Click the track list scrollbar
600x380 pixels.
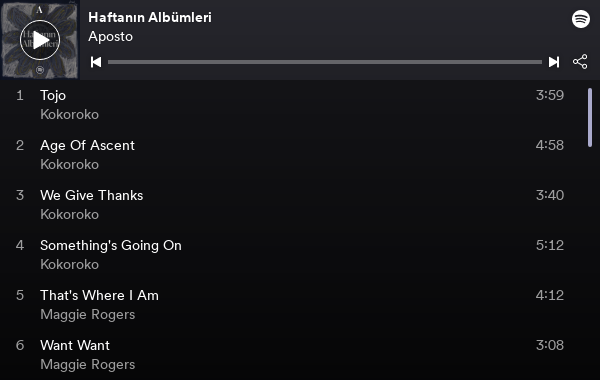pos(590,117)
